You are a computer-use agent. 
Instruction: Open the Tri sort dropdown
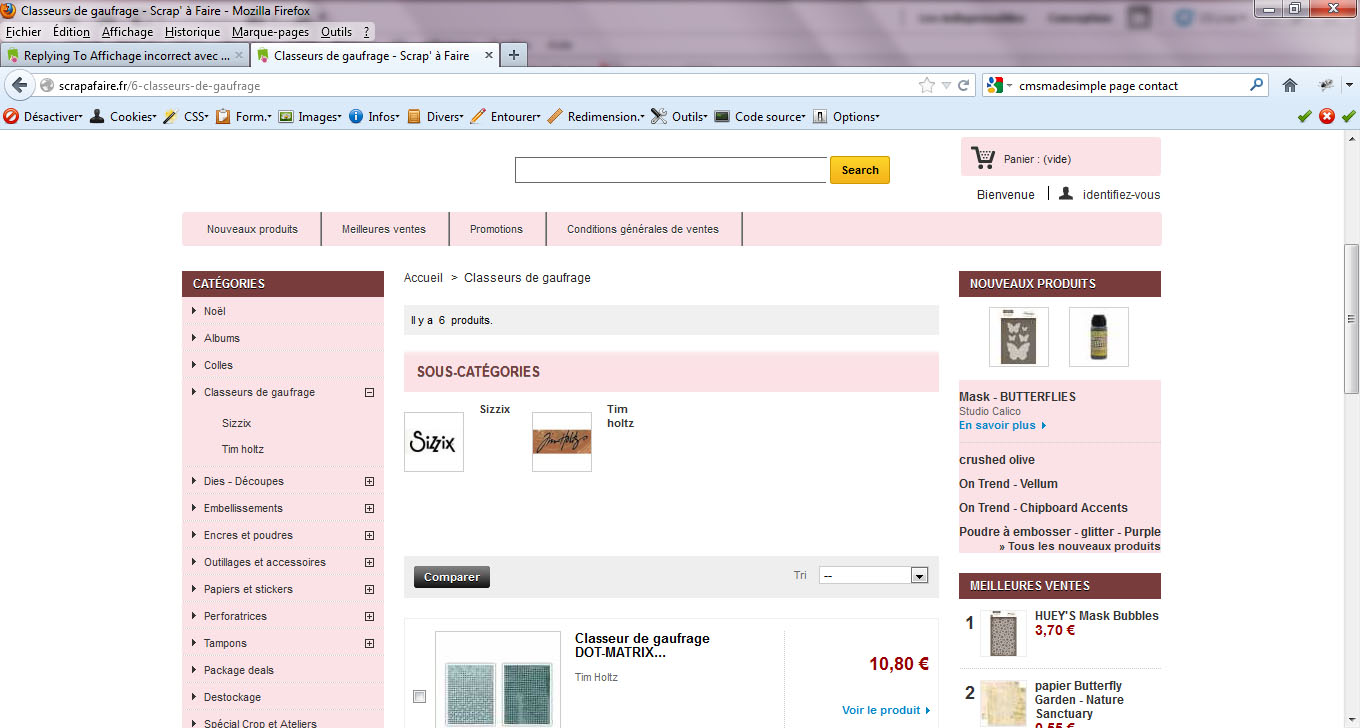(x=873, y=576)
